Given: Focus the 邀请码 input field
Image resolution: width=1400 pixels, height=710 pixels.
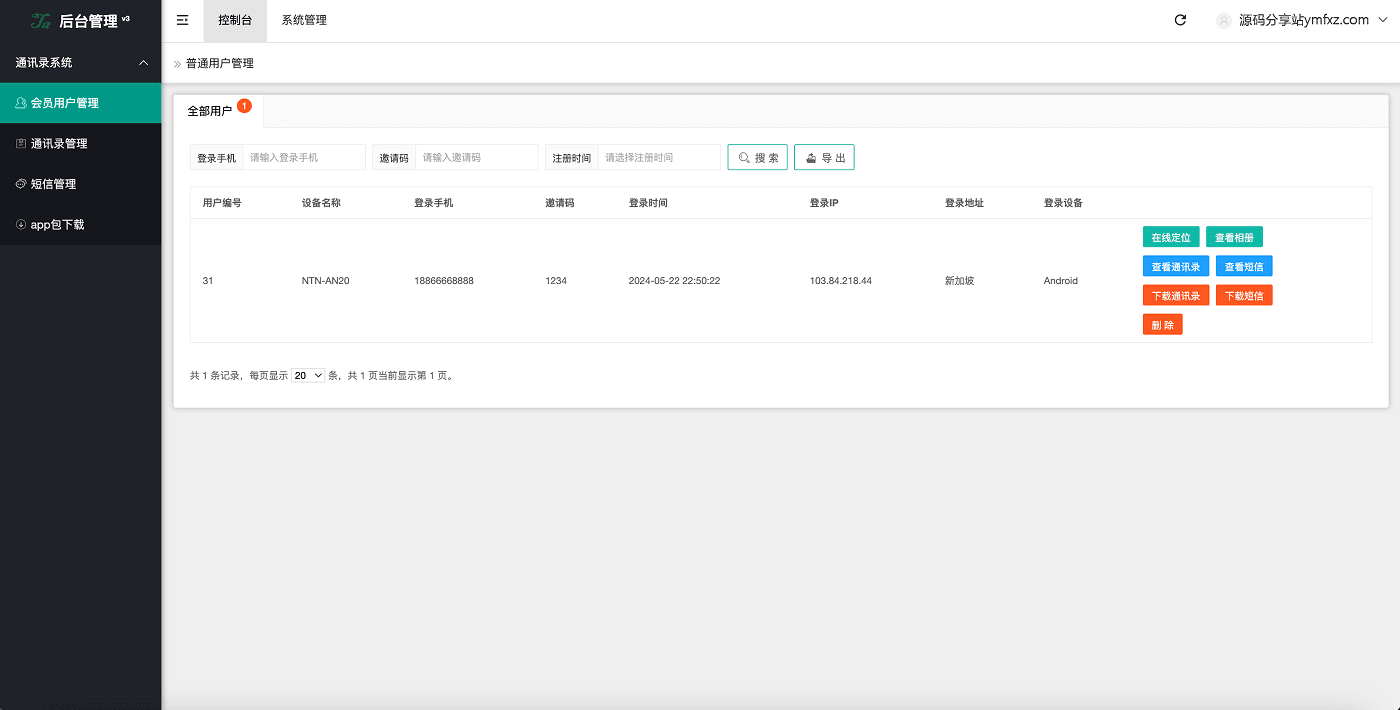Looking at the screenshot, I should click(477, 157).
